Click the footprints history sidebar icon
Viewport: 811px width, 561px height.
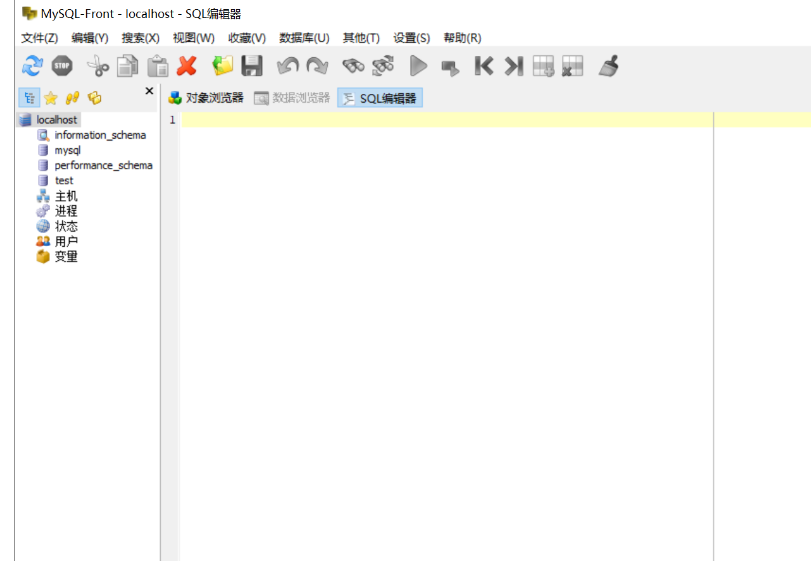tap(72, 98)
